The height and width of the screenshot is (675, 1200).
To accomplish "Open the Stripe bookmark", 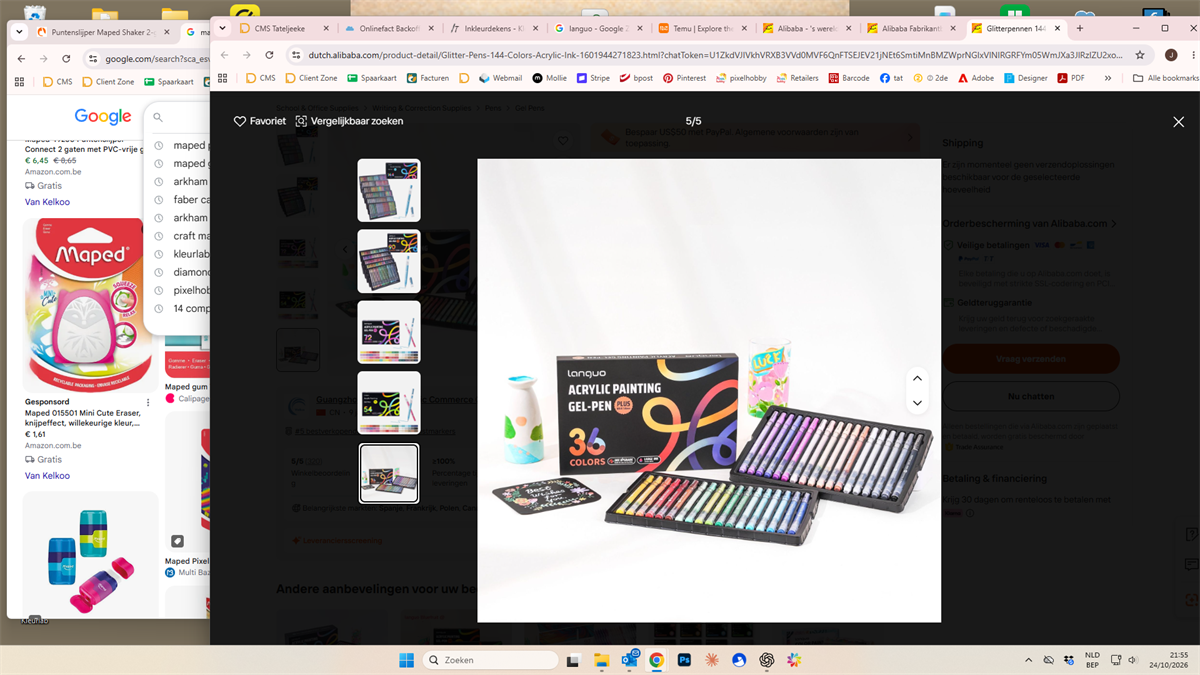I will pyautogui.click(x=593, y=78).
